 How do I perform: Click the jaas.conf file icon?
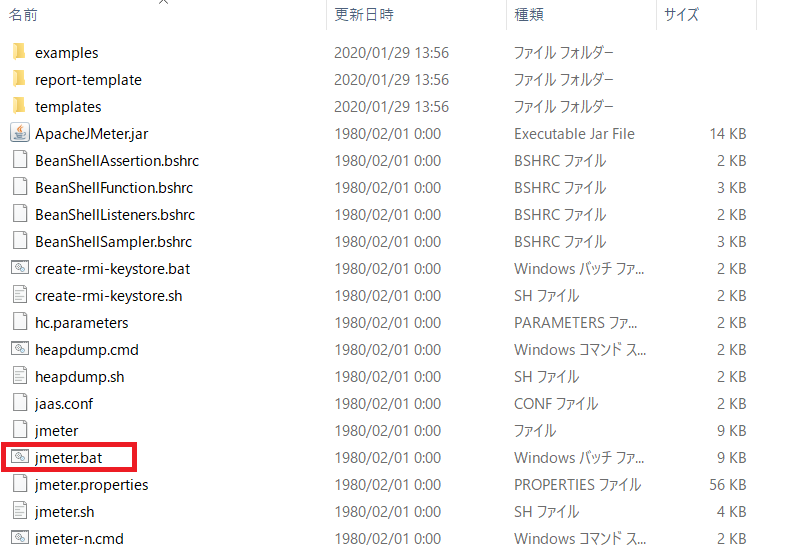(x=20, y=403)
